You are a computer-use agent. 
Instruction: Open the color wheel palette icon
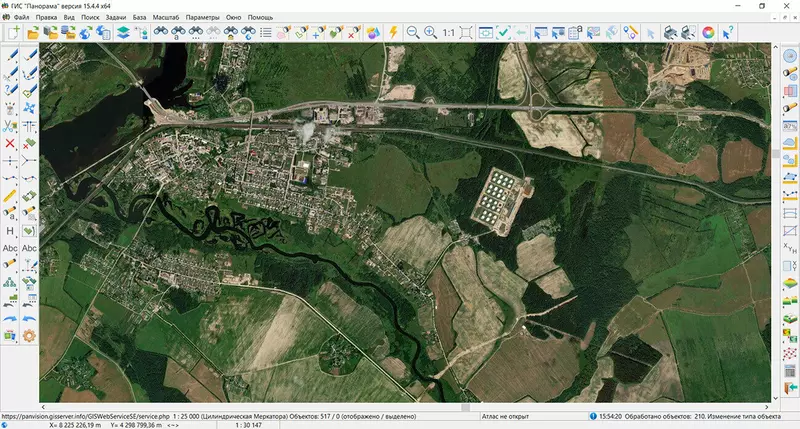[708, 33]
